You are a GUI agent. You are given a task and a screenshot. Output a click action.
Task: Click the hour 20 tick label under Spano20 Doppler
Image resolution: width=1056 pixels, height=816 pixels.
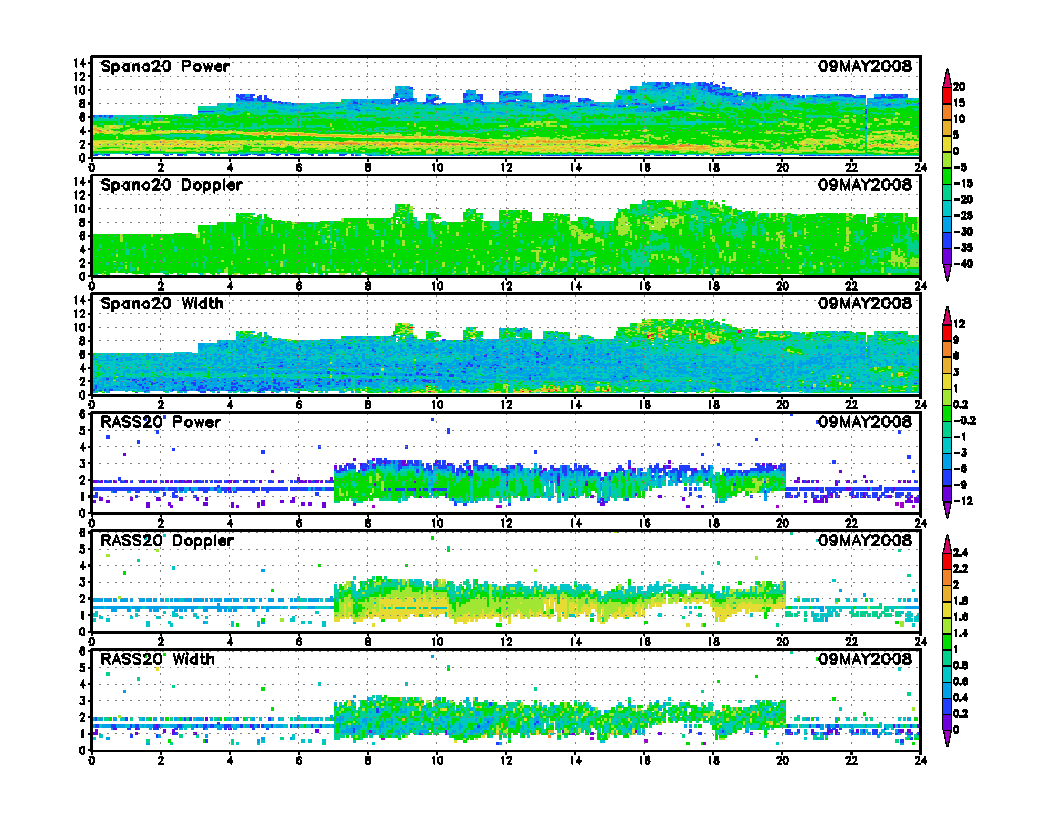782,286
